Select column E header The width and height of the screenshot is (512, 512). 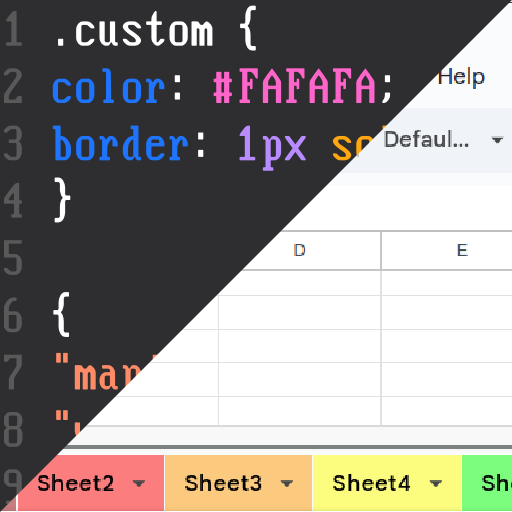tap(462, 250)
